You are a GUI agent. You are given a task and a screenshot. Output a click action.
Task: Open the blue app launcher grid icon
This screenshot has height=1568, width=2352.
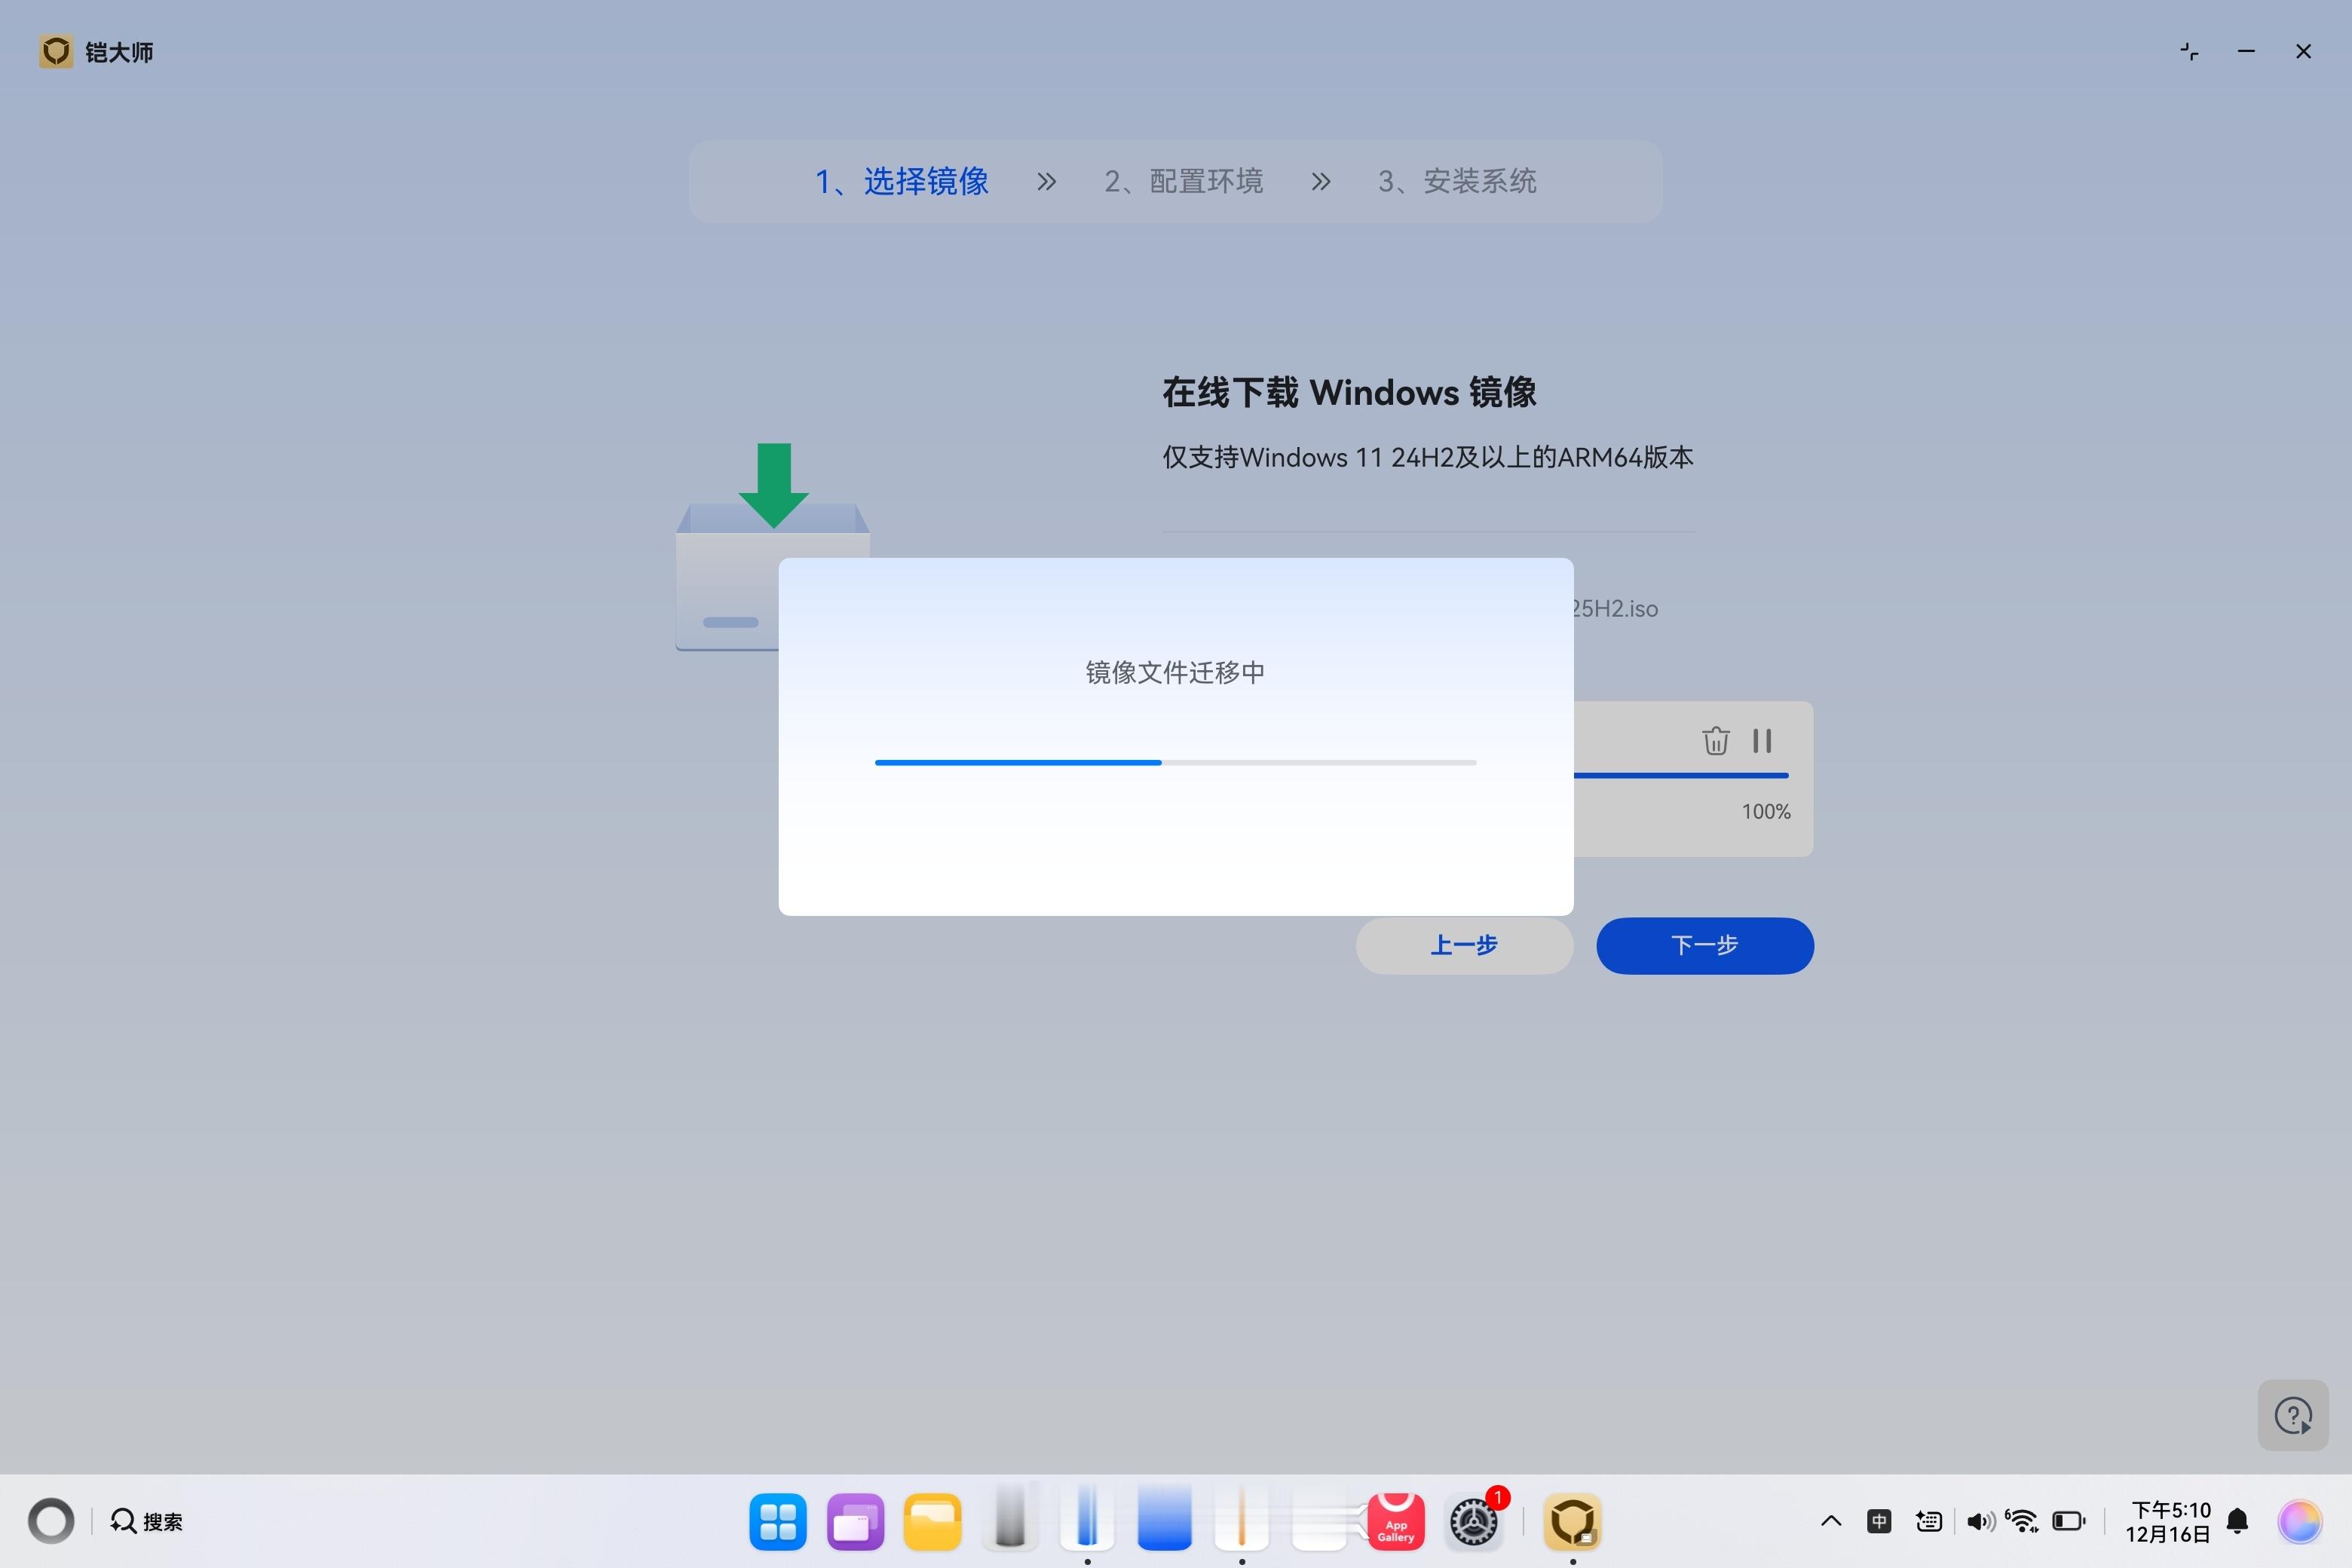(x=777, y=1522)
